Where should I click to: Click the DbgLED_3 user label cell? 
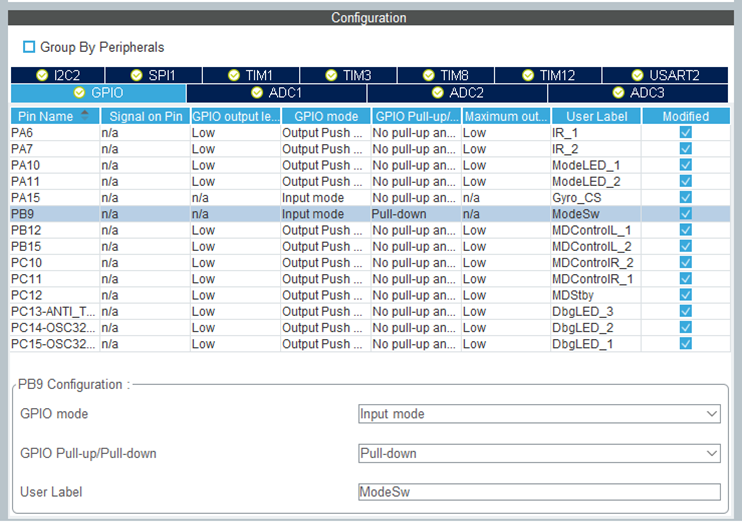click(x=596, y=311)
